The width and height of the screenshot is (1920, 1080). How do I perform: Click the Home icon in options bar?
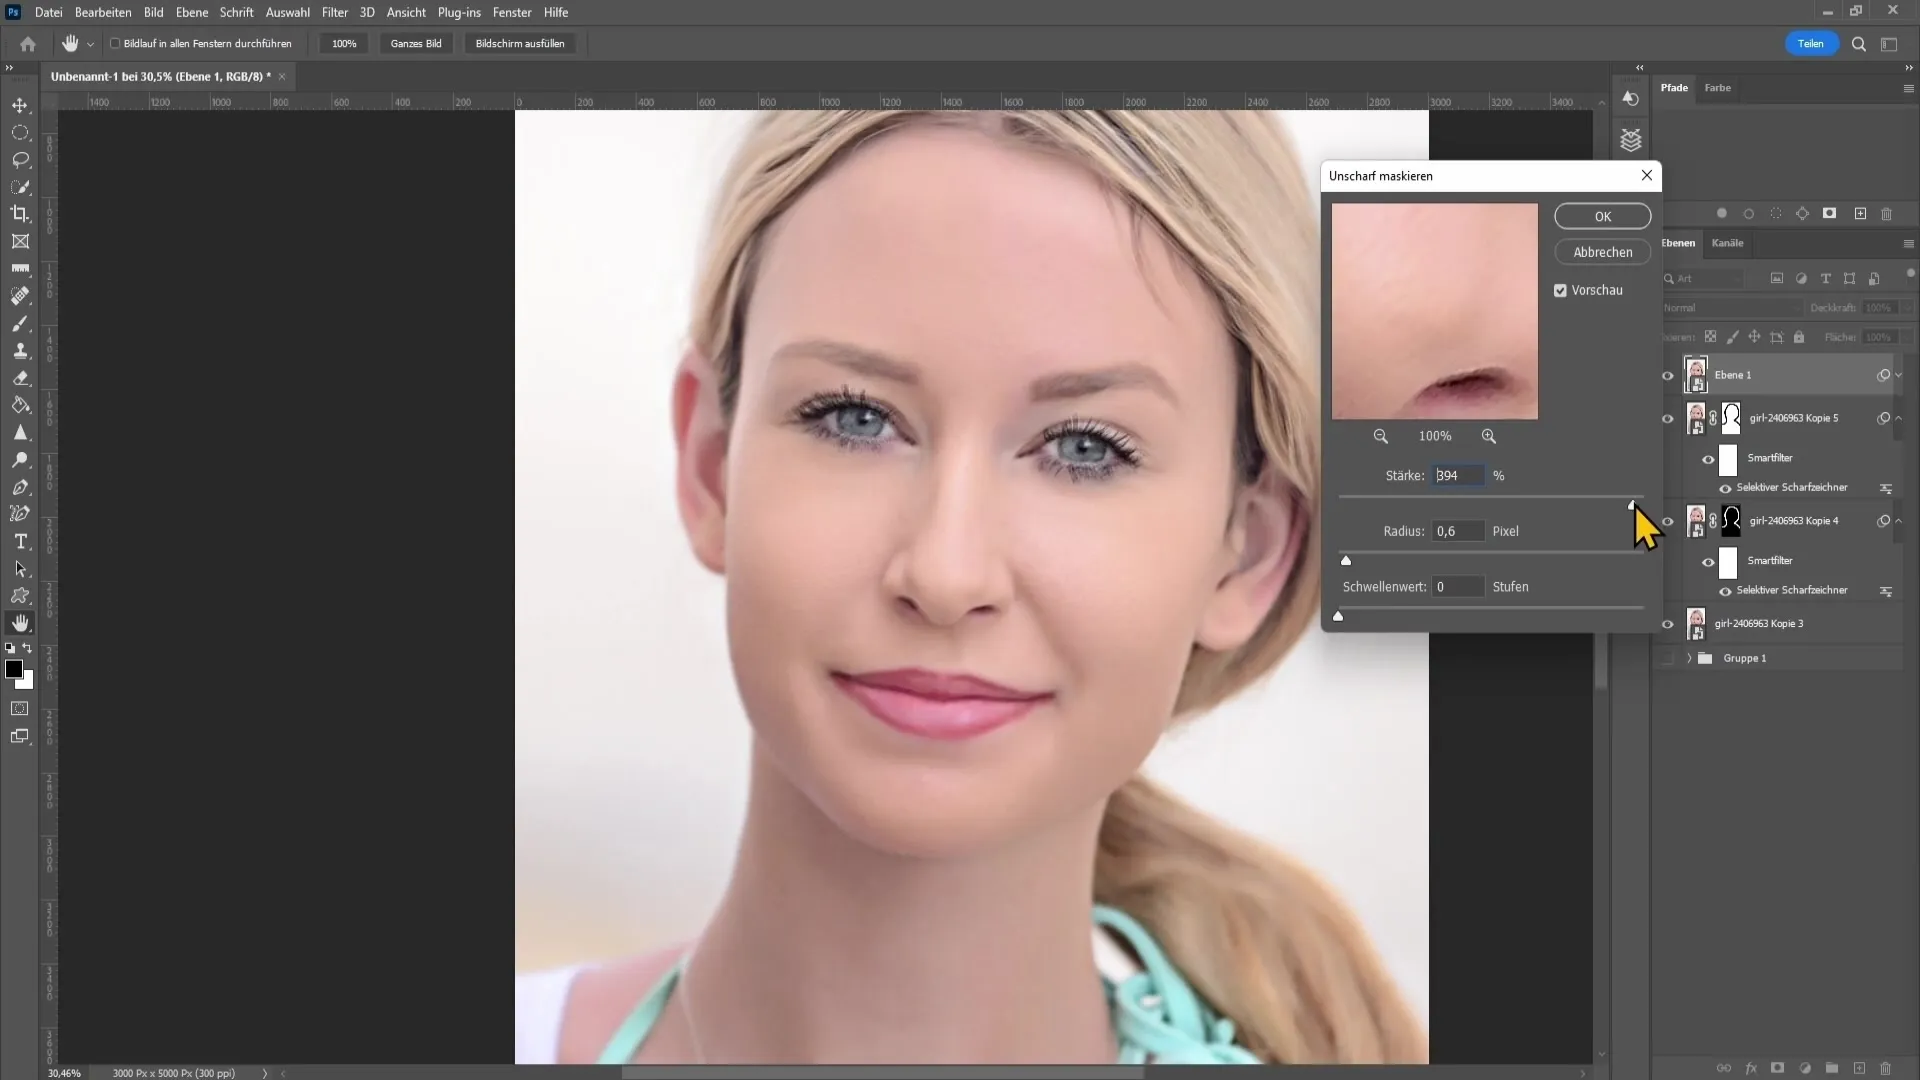(28, 44)
